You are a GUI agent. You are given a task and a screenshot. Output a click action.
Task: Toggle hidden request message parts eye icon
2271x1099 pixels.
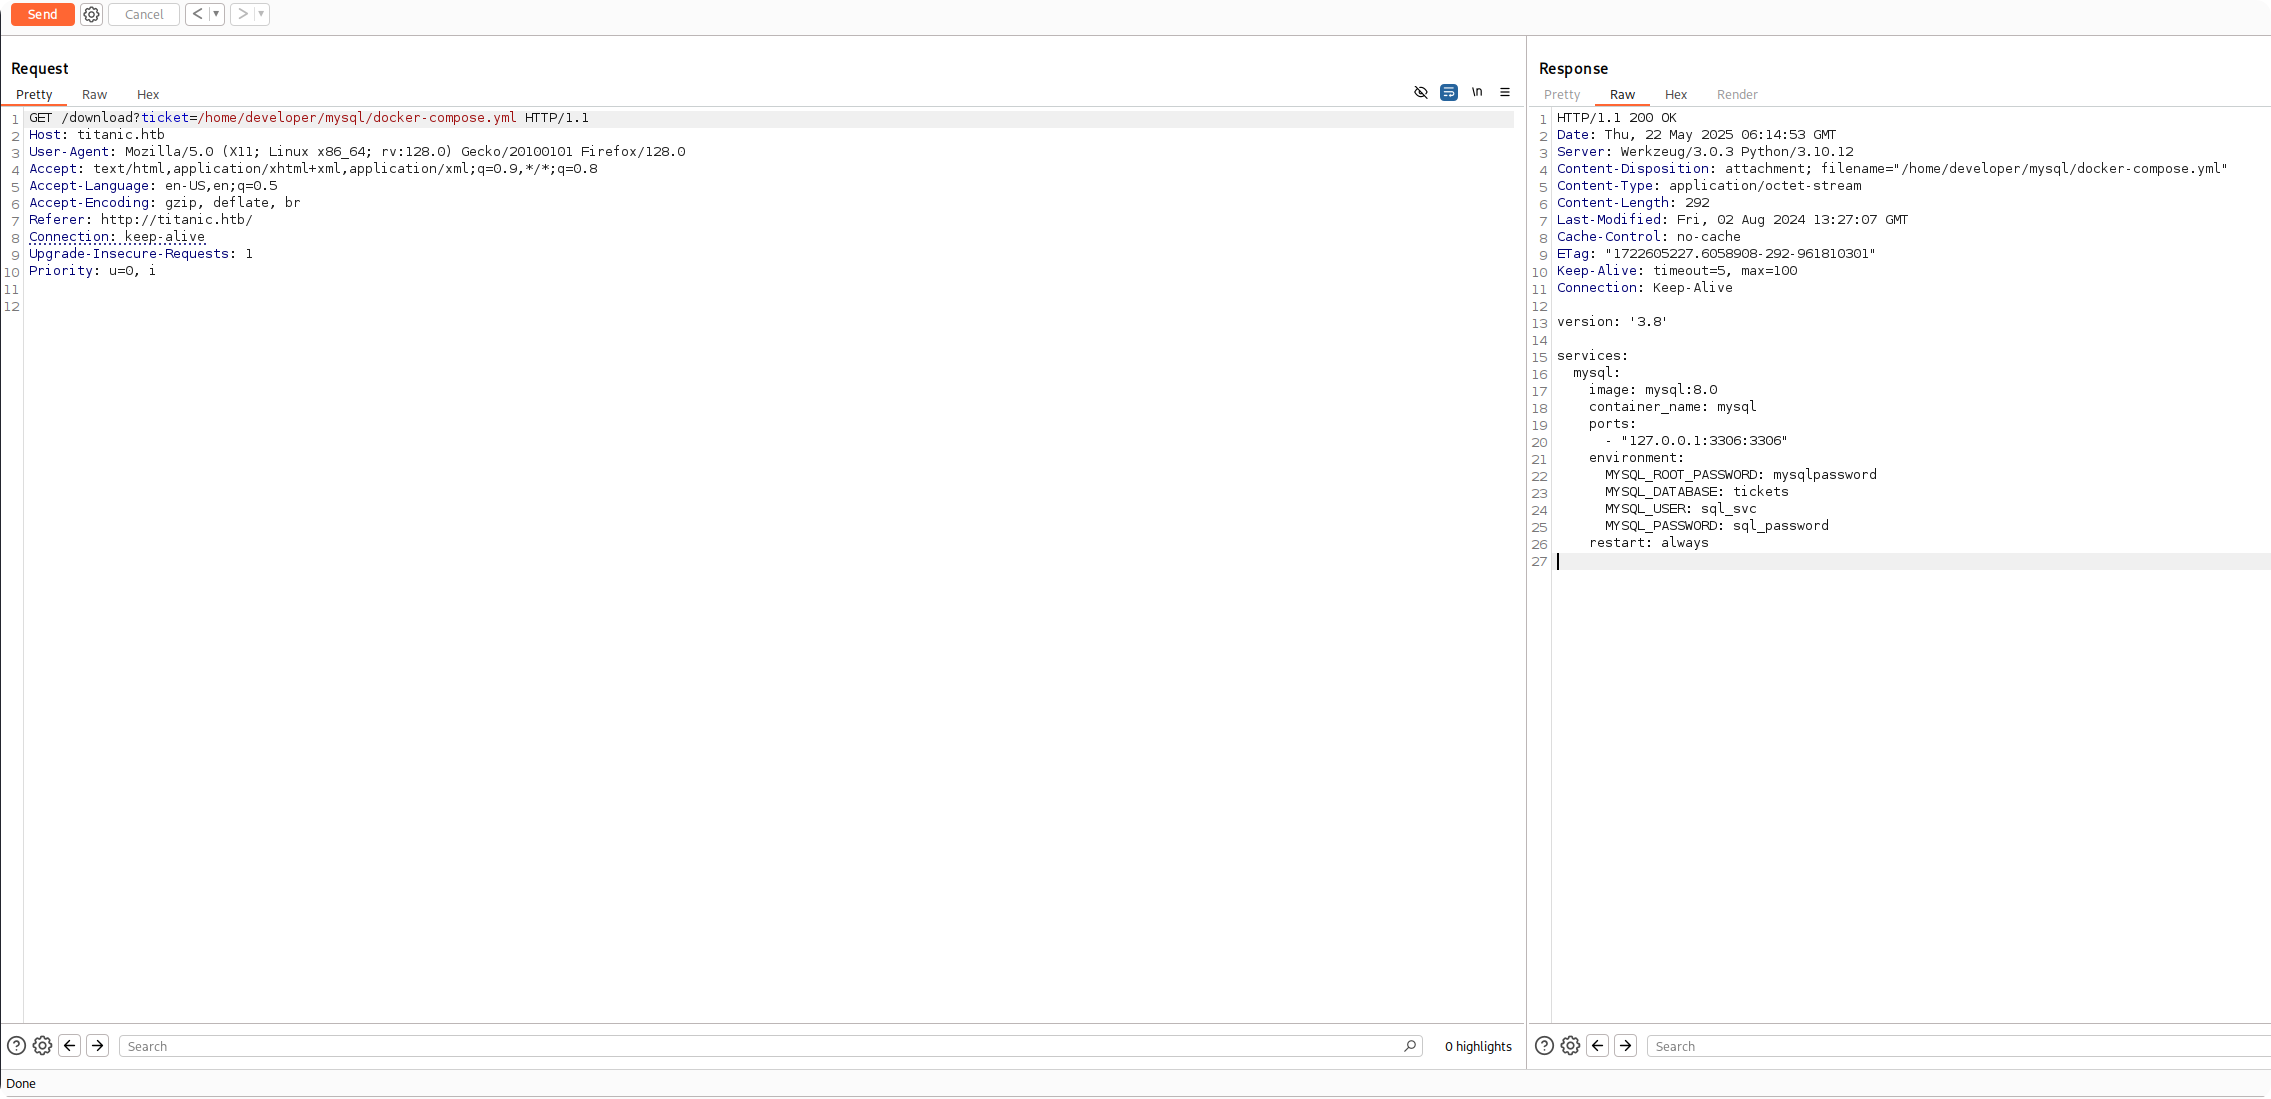pos(1420,92)
